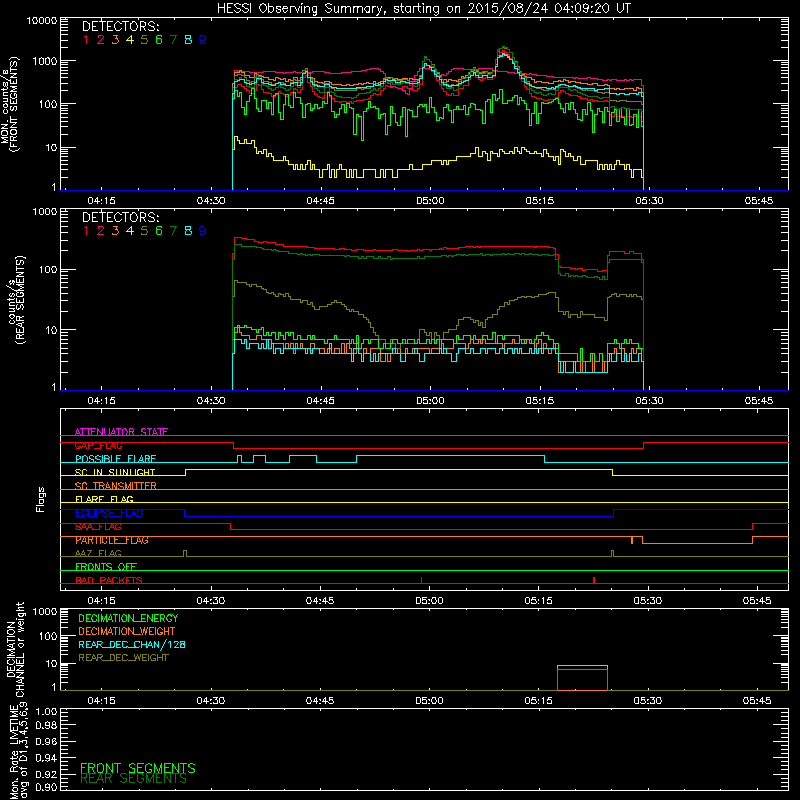Screen dimensions: 800x800
Task: Click the vertical Flags axis title
Action: pos(41,499)
